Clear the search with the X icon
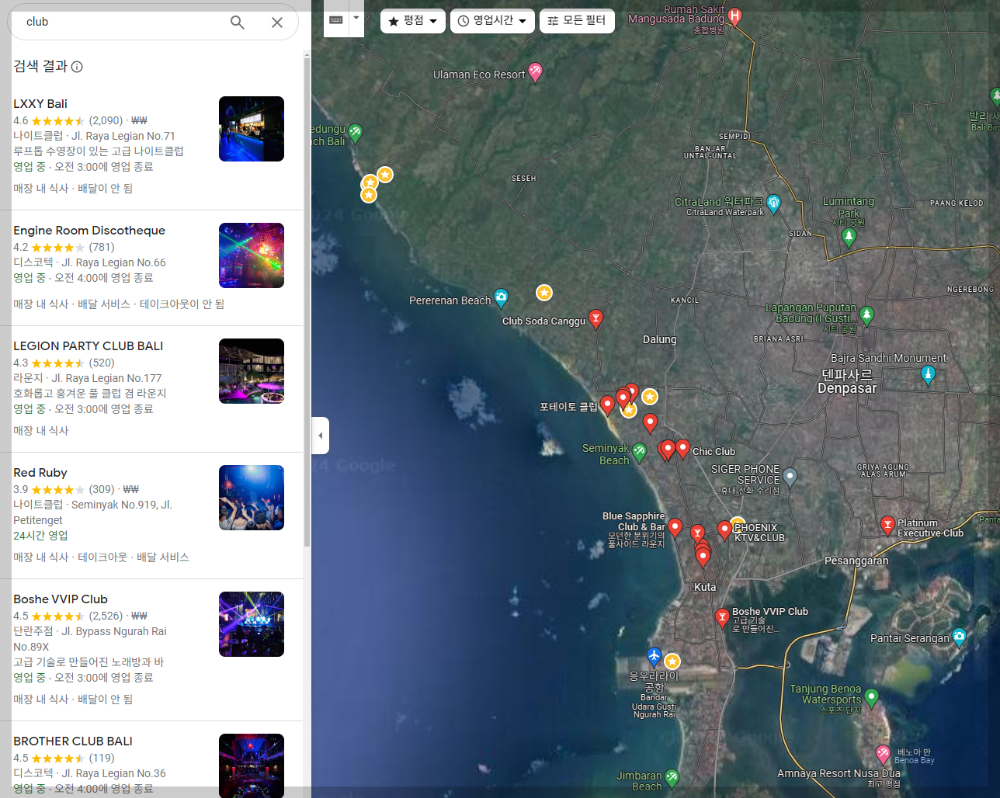The width and height of the screenshot is (1000, 798). pyautogui.click(x=277, y=22)
